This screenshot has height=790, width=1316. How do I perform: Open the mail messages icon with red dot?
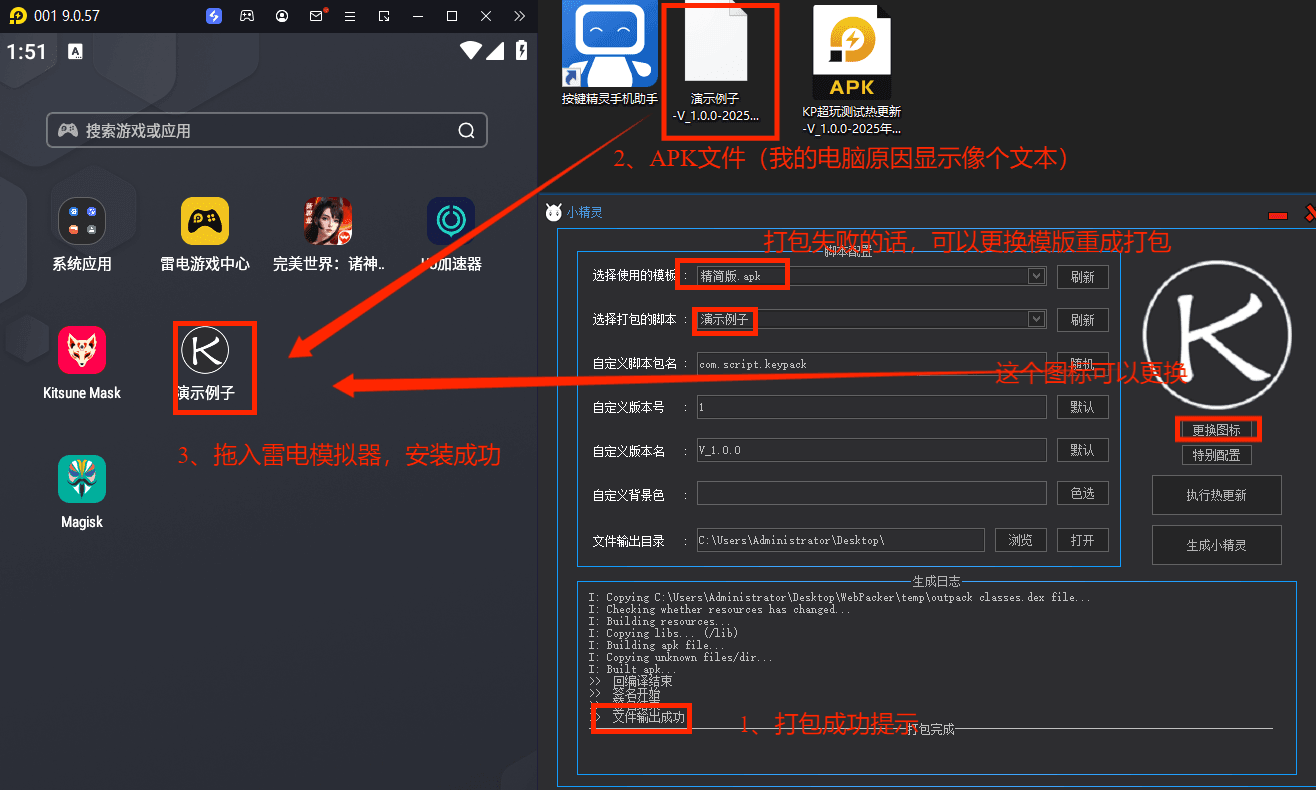point(317,16)
